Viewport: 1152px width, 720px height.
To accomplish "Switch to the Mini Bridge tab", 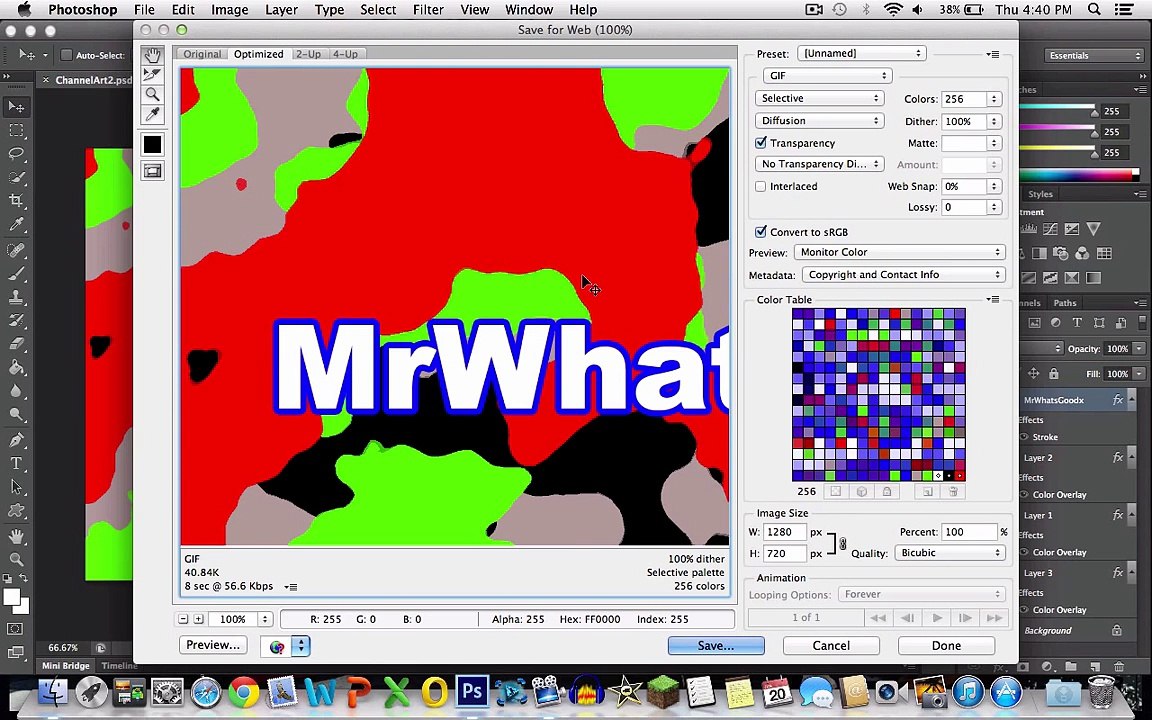I will click(65, 666).
